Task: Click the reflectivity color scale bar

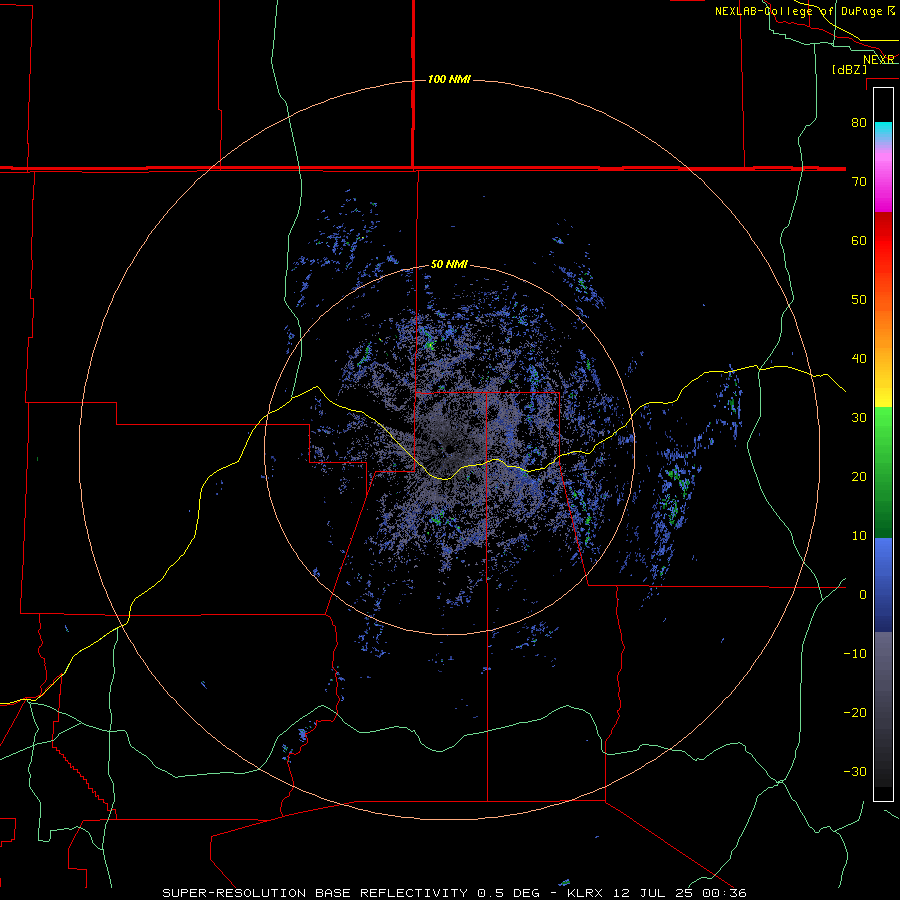Action: pos(883,444)
